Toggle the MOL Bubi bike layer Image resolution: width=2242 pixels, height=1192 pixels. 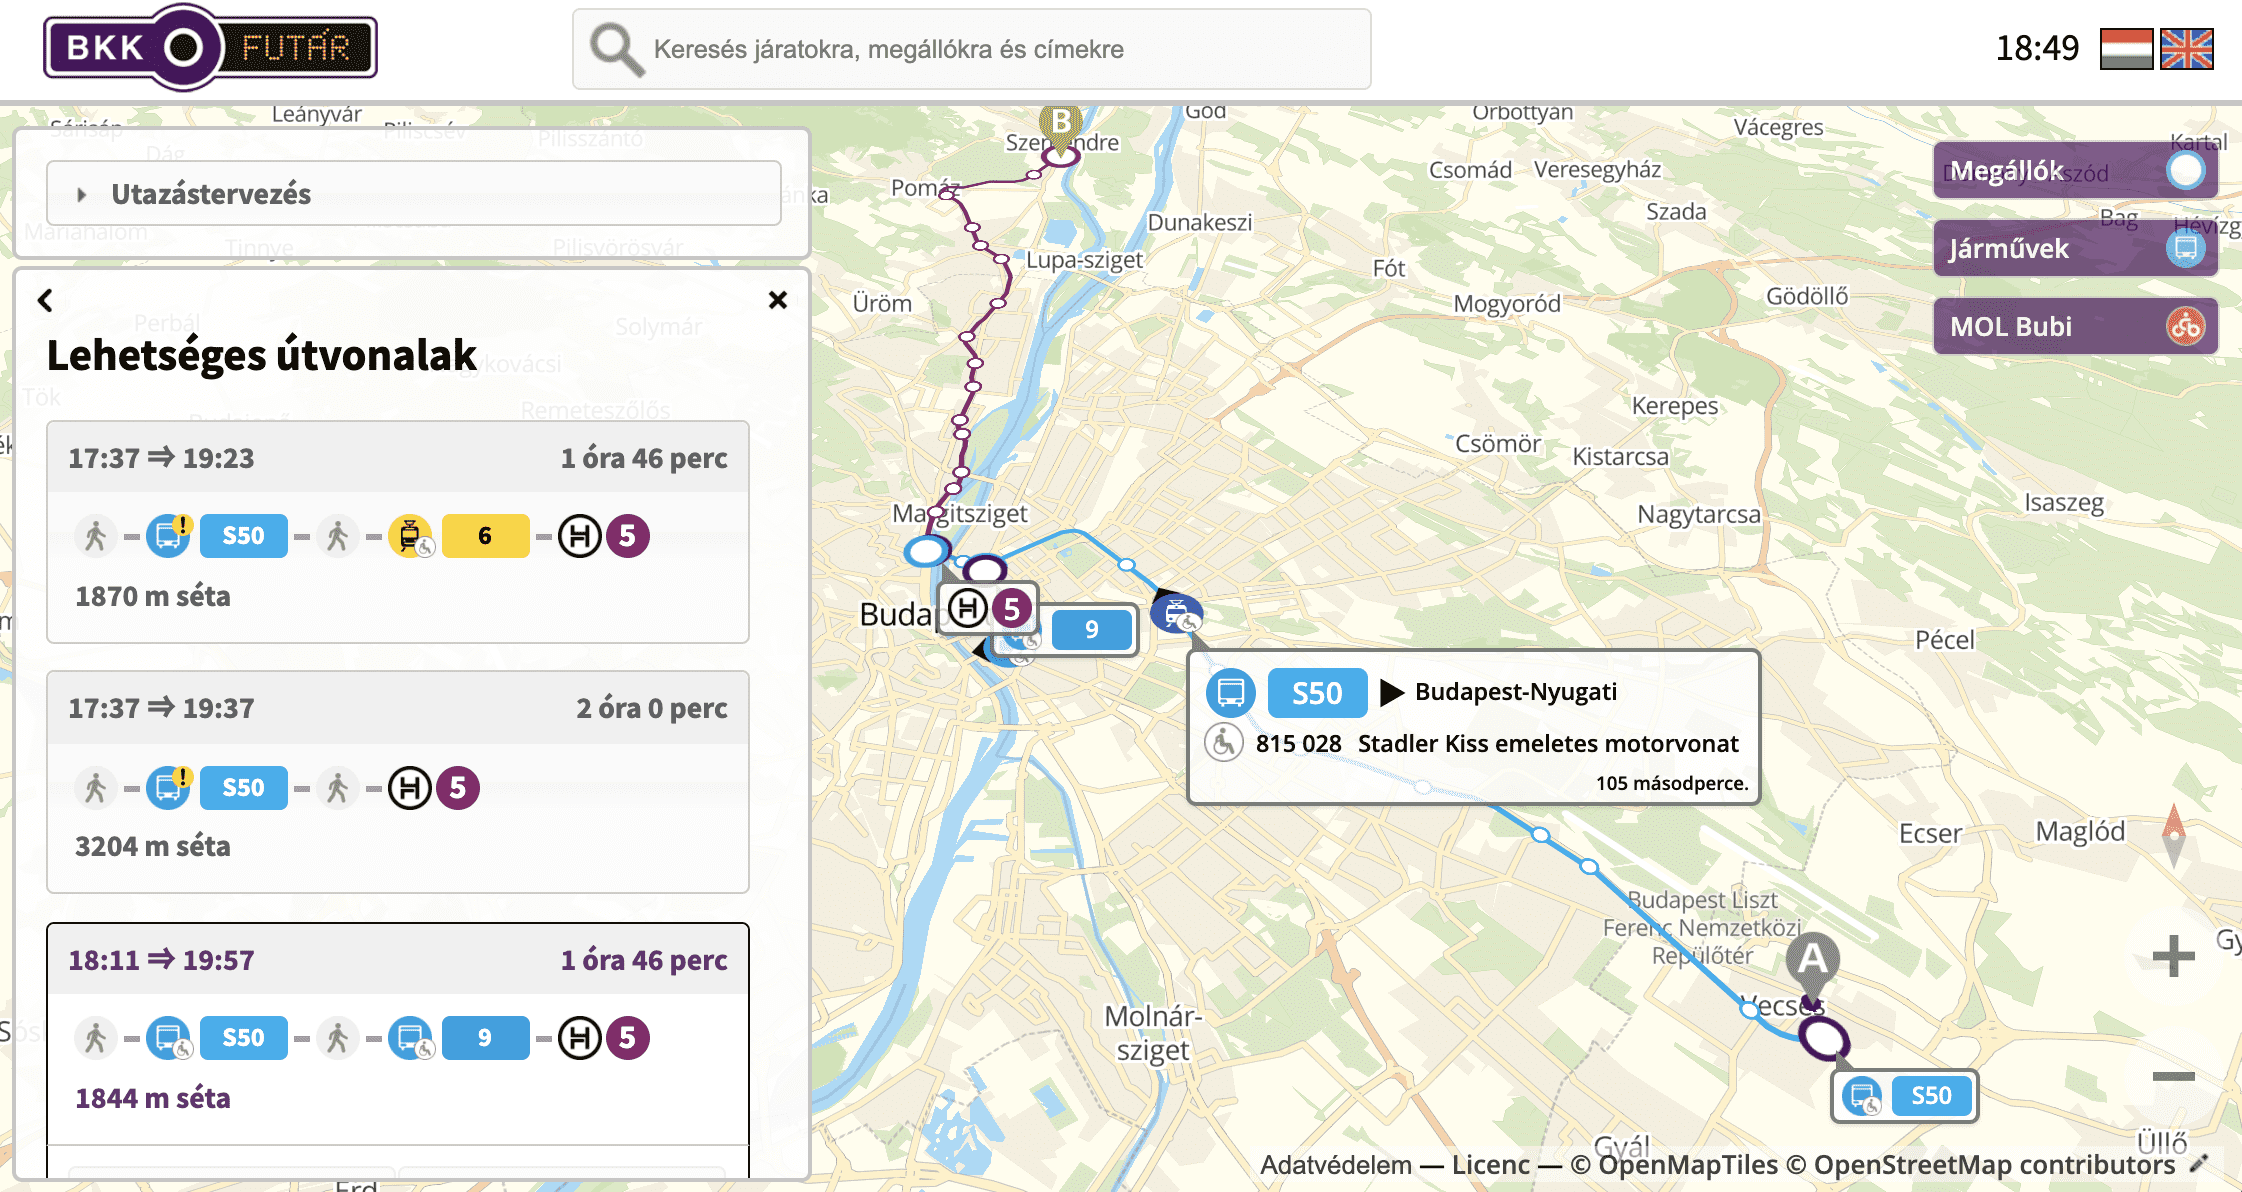pyautogui.click(x=2075, y=326)
